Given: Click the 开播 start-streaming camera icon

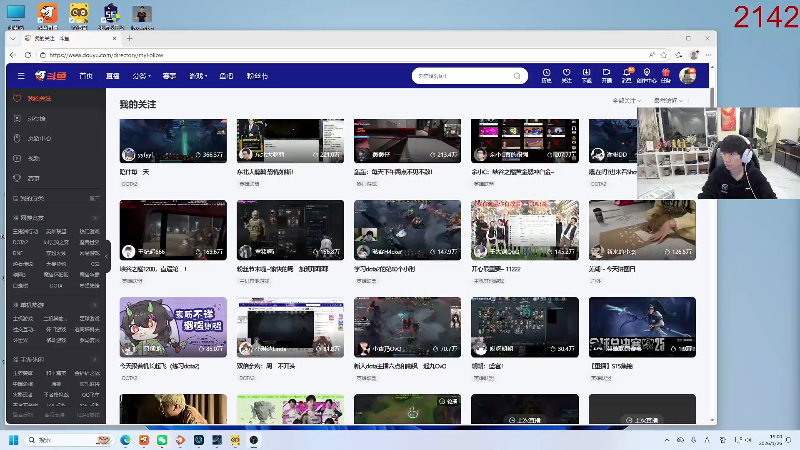Looking at the screenshot, I should tap(606, 76).
